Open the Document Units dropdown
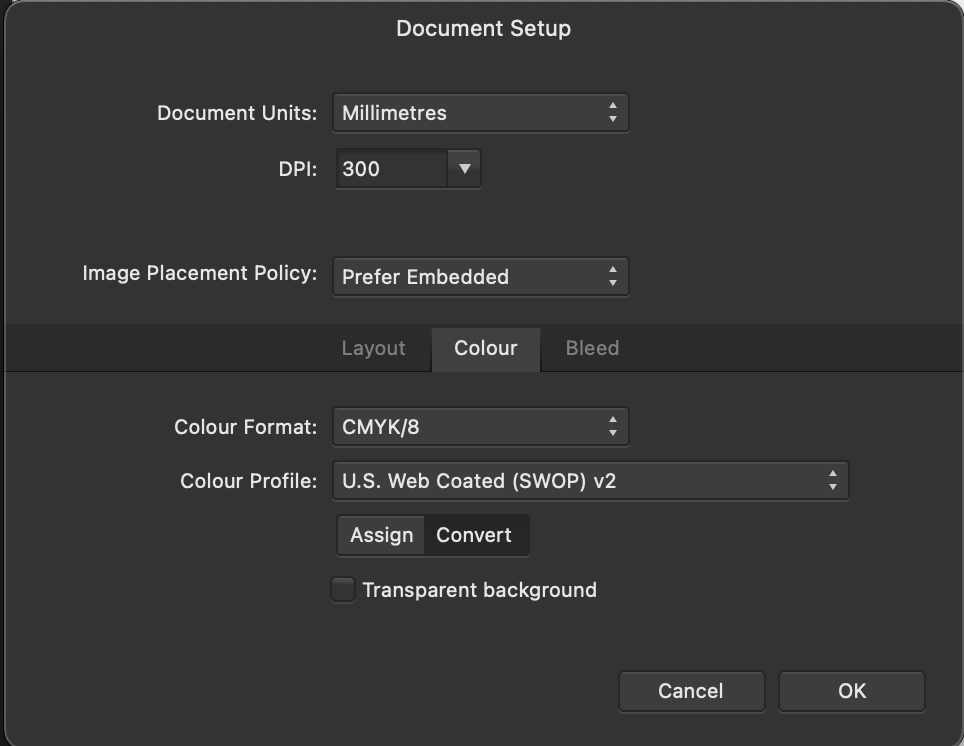 480,112
